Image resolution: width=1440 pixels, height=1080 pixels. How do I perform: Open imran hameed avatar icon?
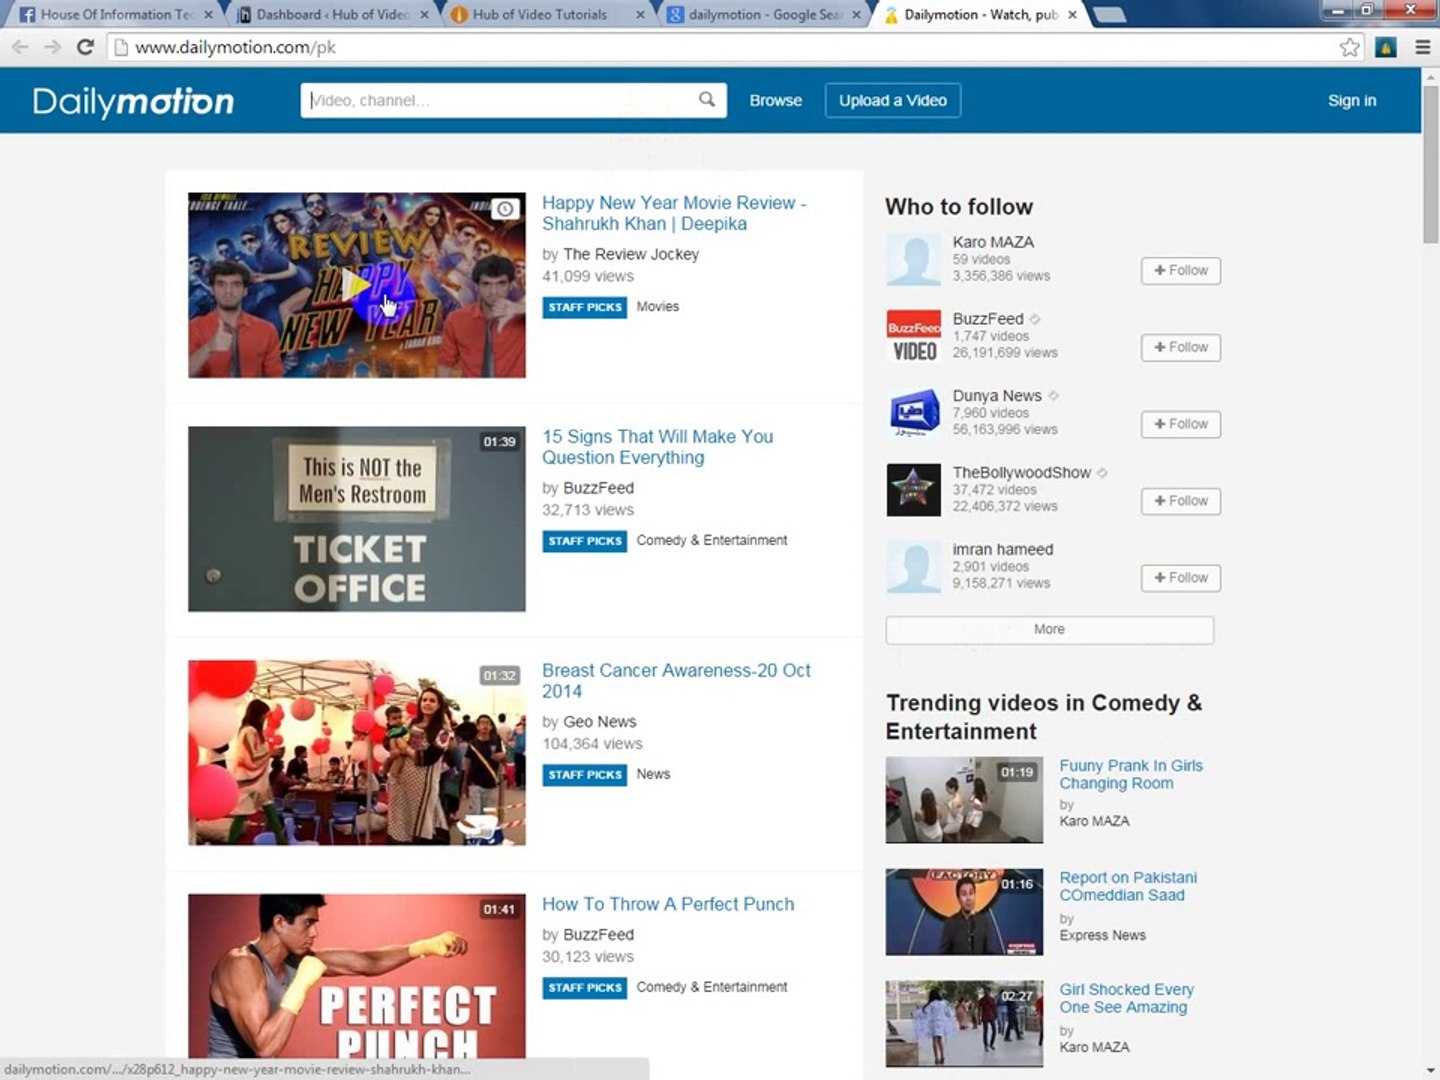pos(914,567)
